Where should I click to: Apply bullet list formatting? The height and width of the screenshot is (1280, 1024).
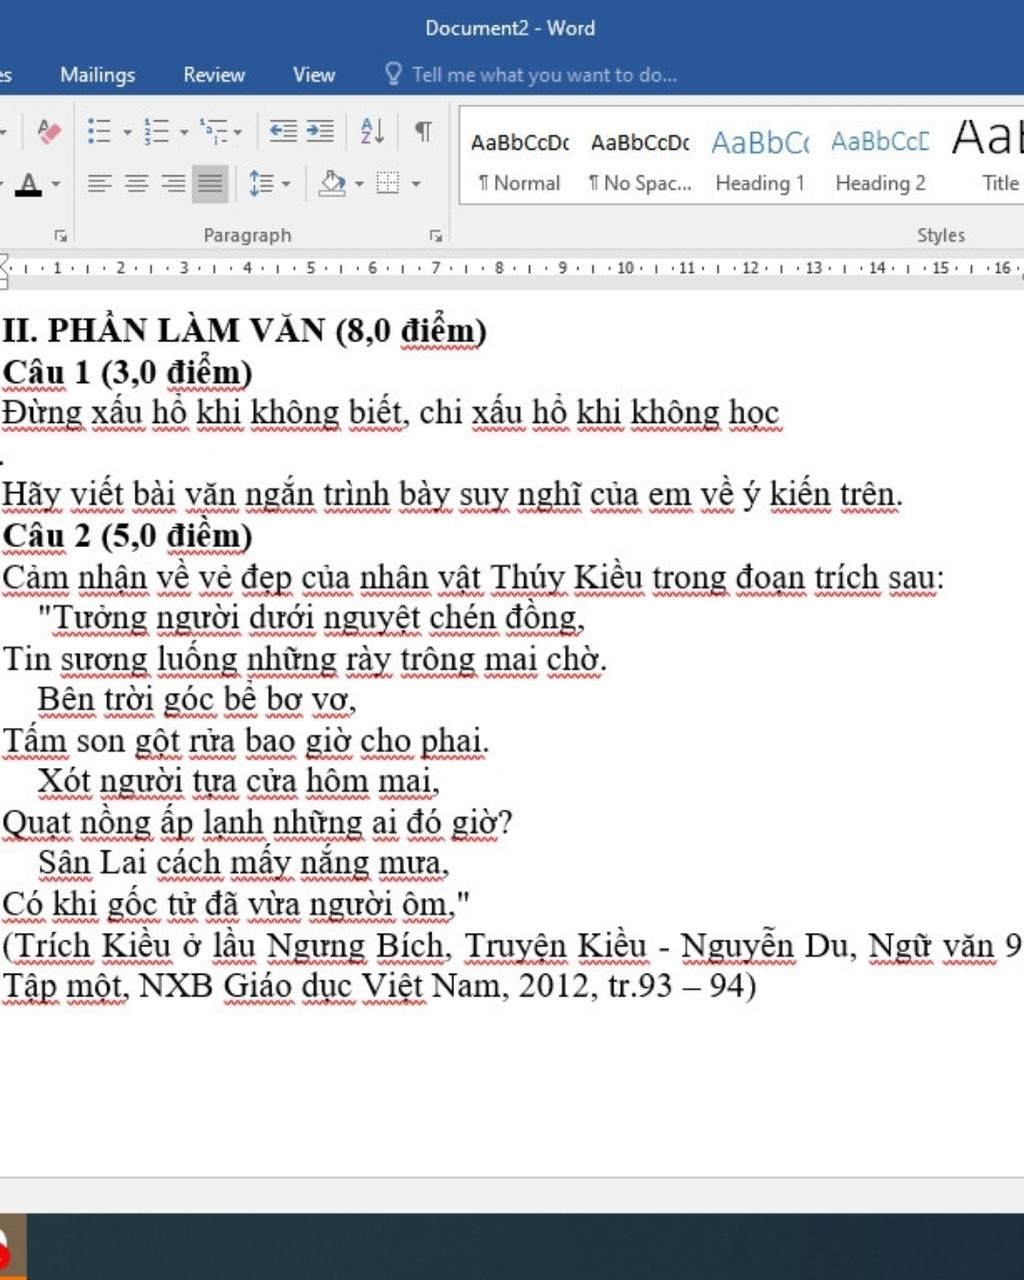tap(99, 131)
